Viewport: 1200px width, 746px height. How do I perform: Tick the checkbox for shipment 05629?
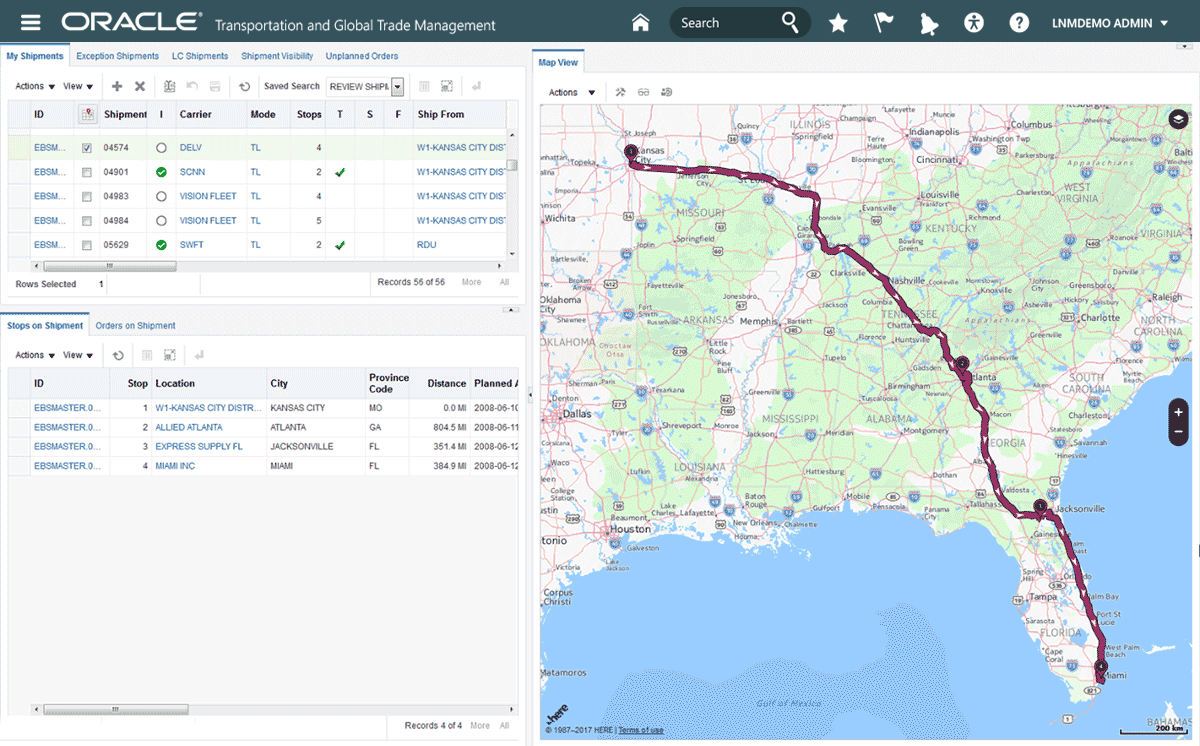pos(87,245)
